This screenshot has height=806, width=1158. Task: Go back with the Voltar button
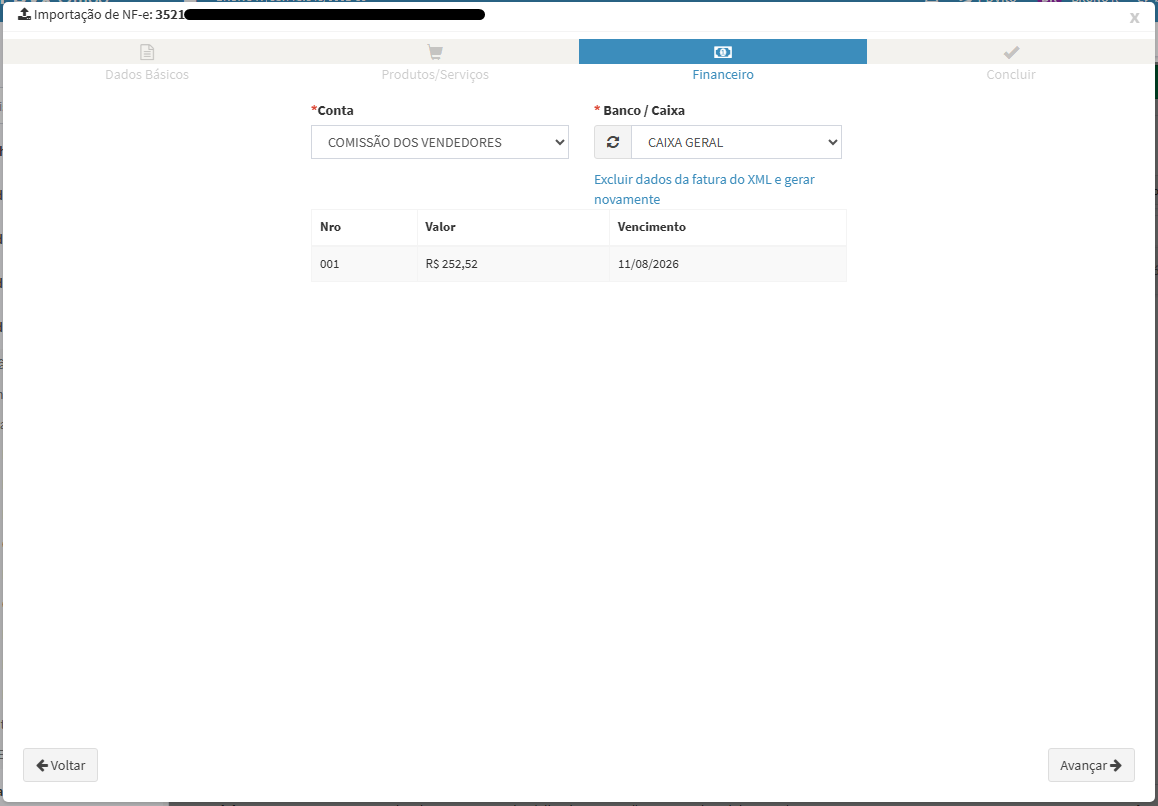[x=61, y=765]
